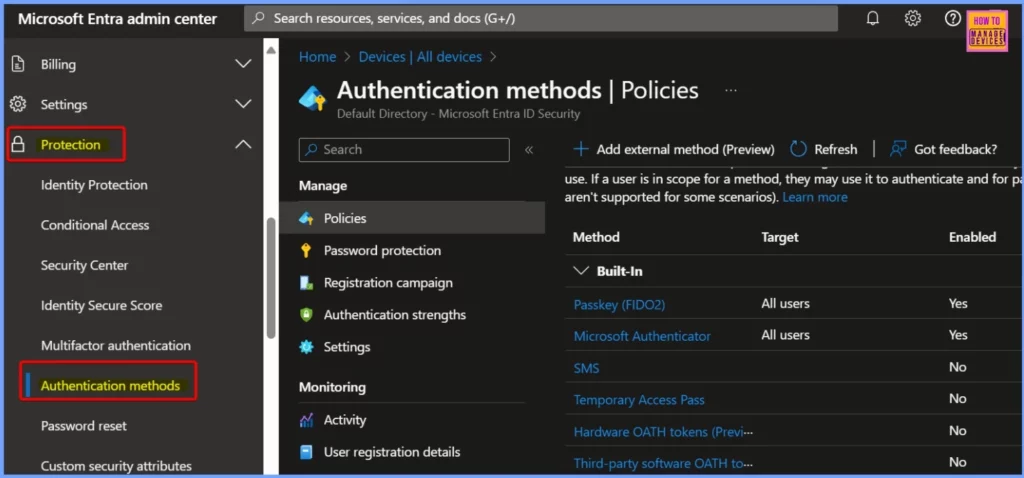Click the Method column header
This screenshot has height=478, width=1024.
pyautogui.click(x=596, y=237)
